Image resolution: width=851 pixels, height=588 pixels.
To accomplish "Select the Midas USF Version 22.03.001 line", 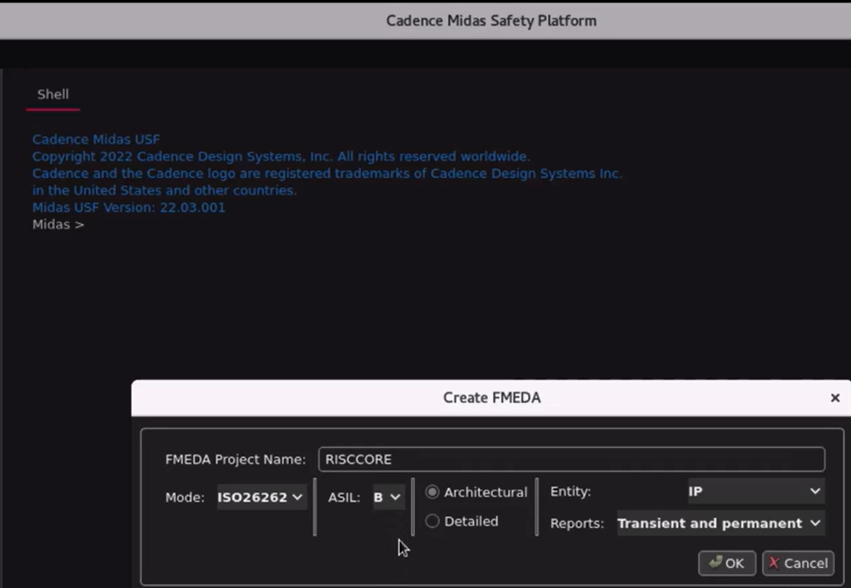I will coord(129,207).
